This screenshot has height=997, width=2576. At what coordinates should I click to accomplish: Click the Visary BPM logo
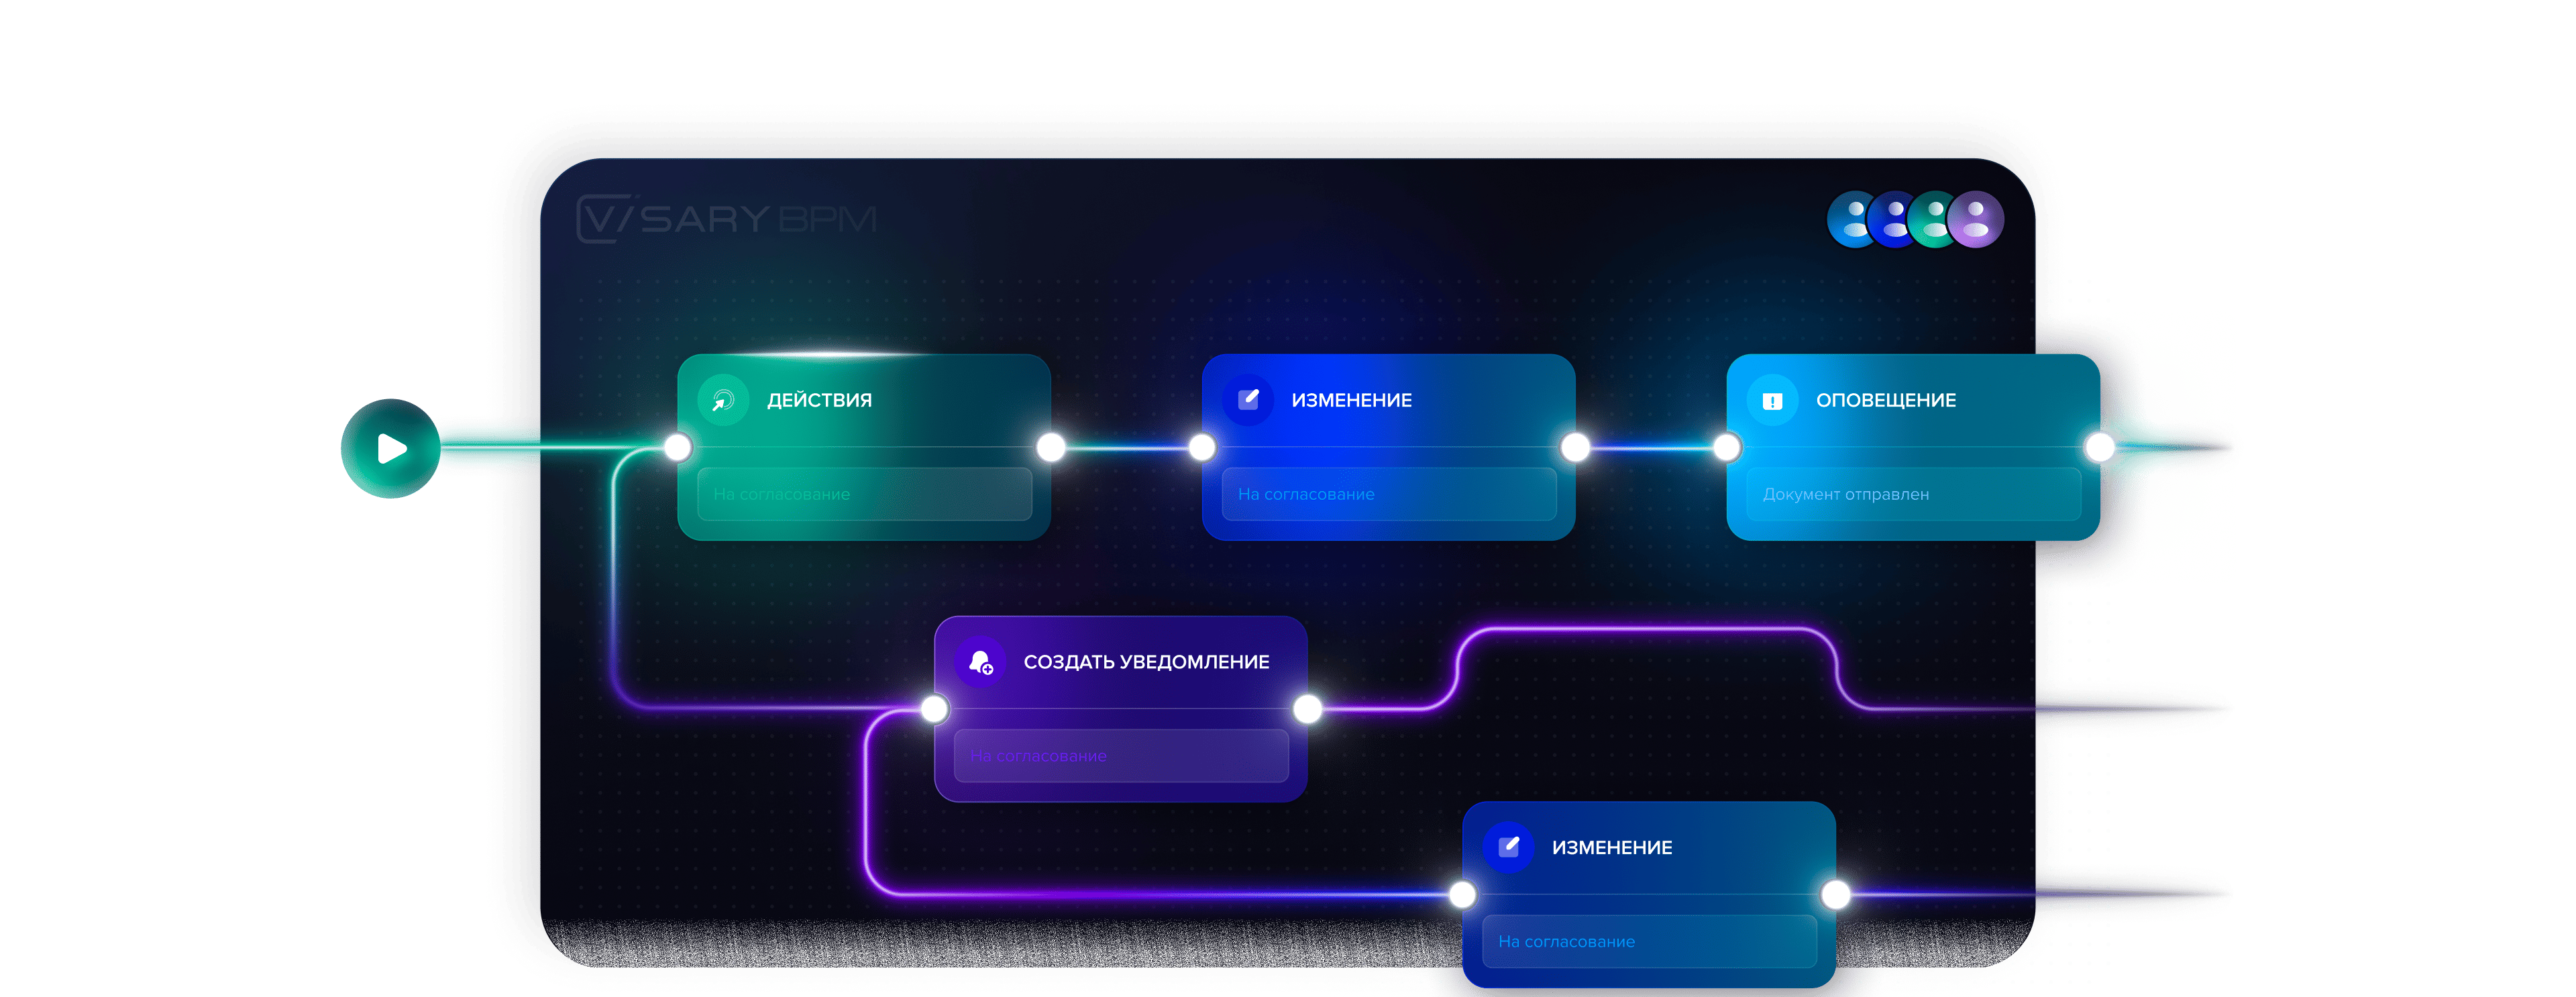727,219
